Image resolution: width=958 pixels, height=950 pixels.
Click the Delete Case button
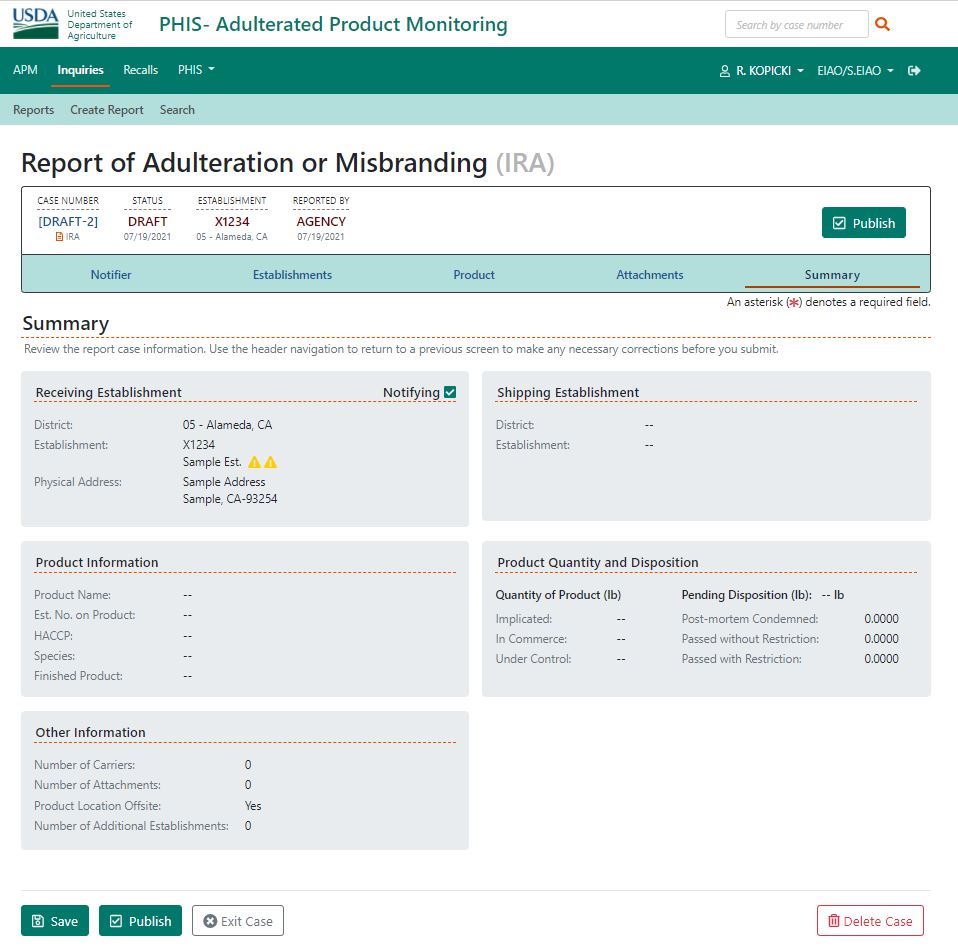[x=870, y=921]
